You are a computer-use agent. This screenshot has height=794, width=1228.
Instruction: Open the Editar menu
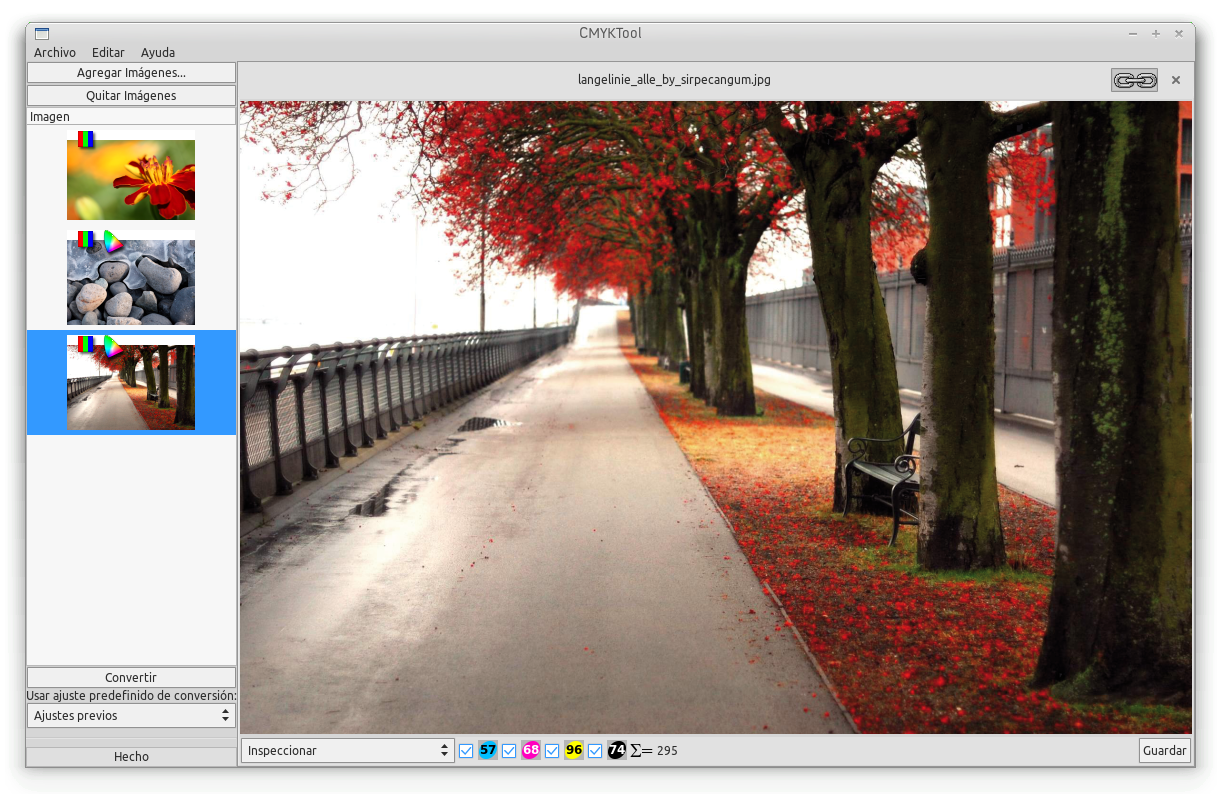(108, 52)
